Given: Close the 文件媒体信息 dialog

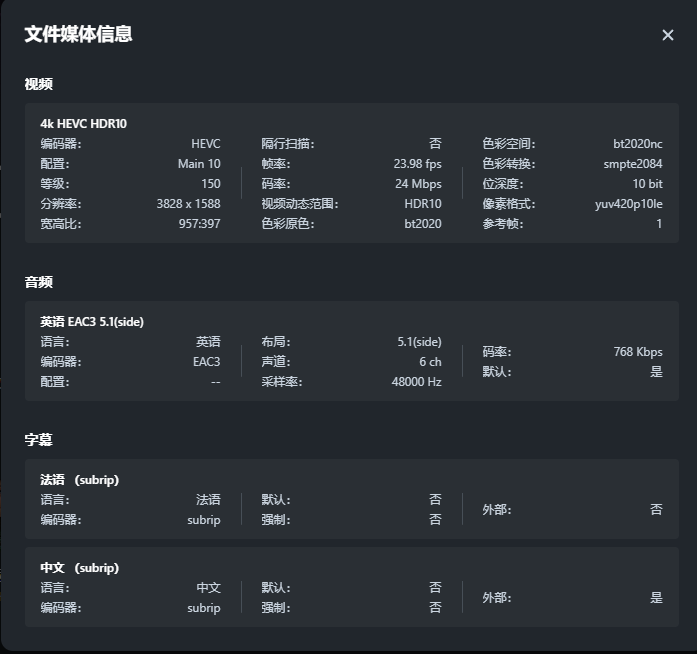Looking at the screenshot, I should coord(668,35).
